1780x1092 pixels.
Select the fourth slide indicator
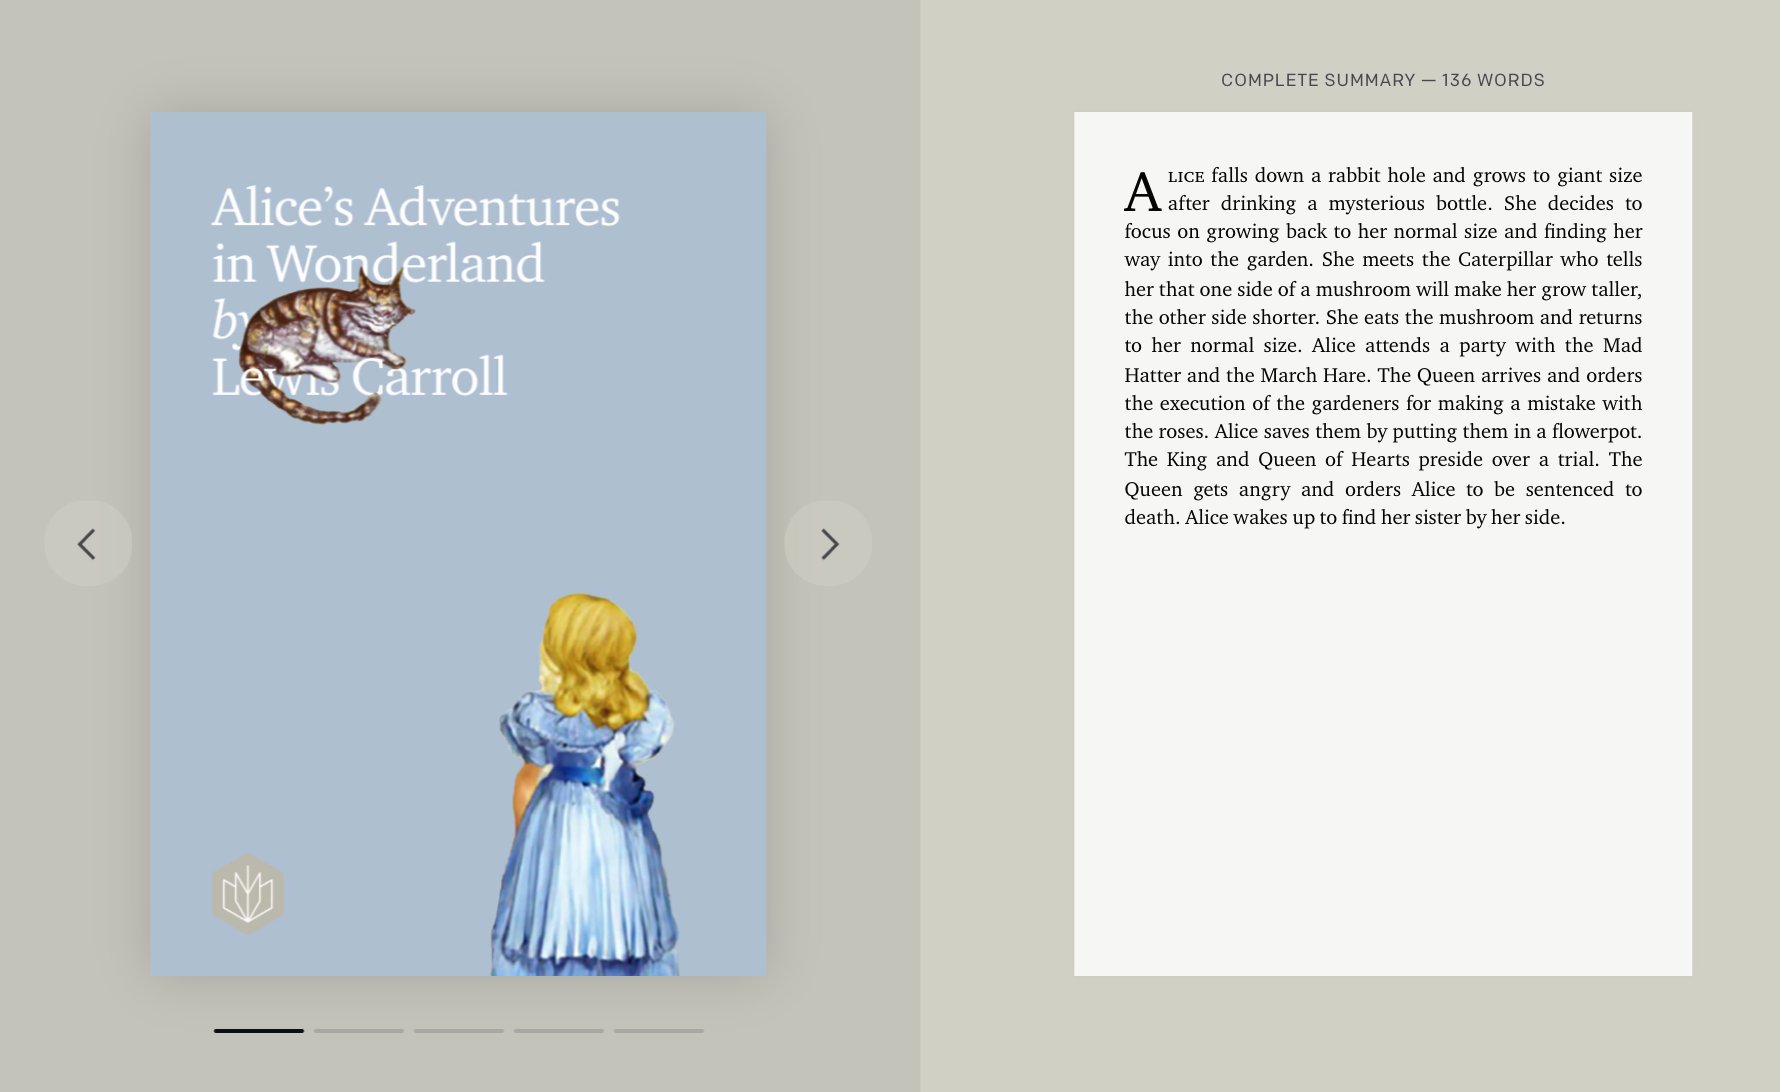(558, 1030)
